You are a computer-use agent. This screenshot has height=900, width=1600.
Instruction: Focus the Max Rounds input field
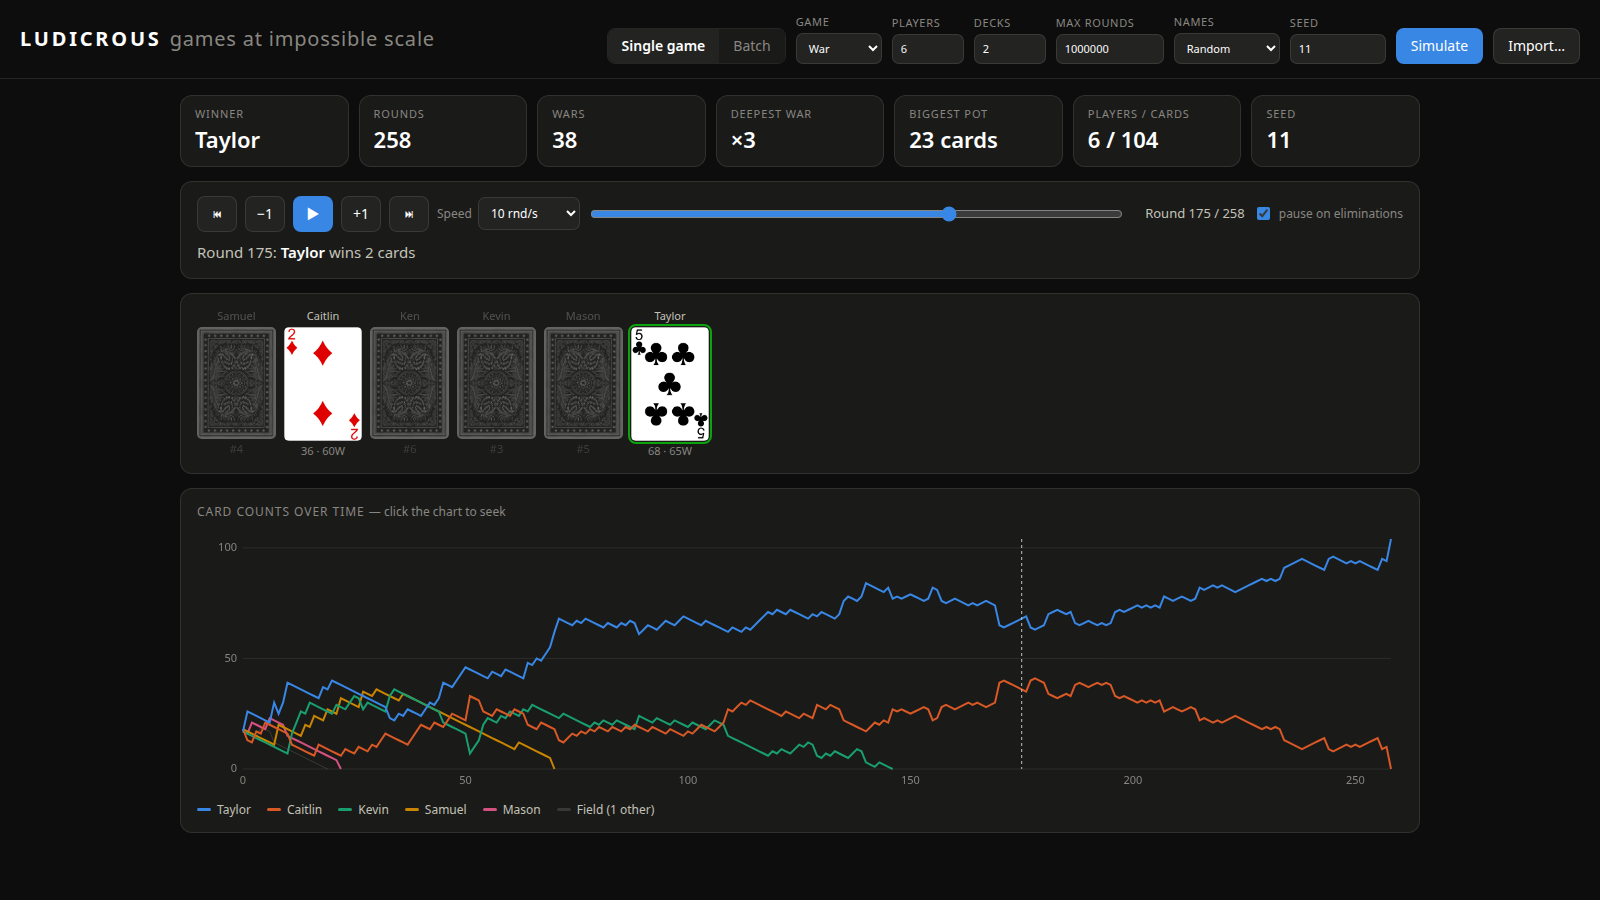(1110, 49)
